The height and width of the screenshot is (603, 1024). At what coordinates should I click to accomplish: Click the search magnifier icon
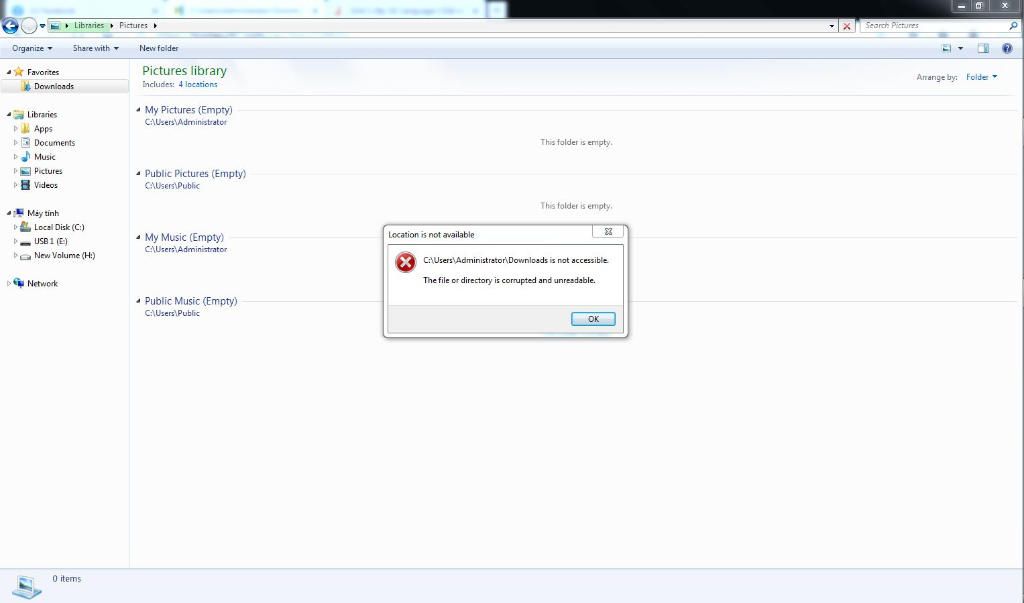[x=1013, y=25]
